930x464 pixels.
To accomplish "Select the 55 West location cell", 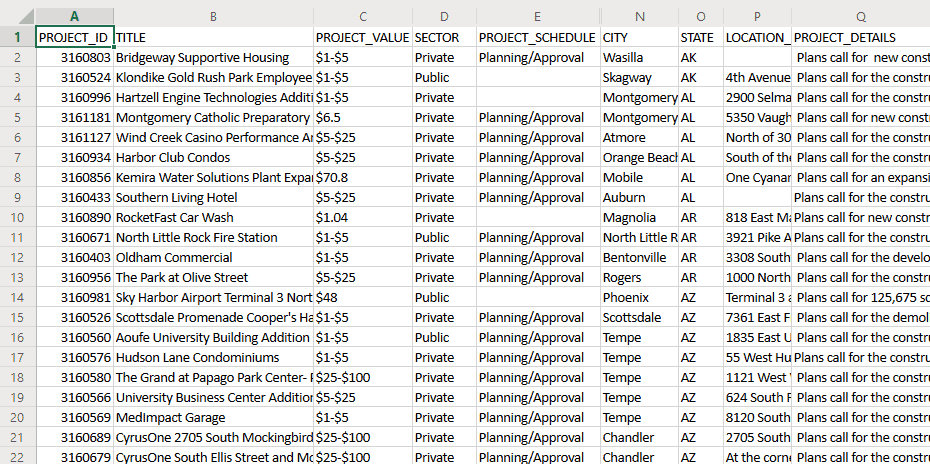I will coord(757,357).
